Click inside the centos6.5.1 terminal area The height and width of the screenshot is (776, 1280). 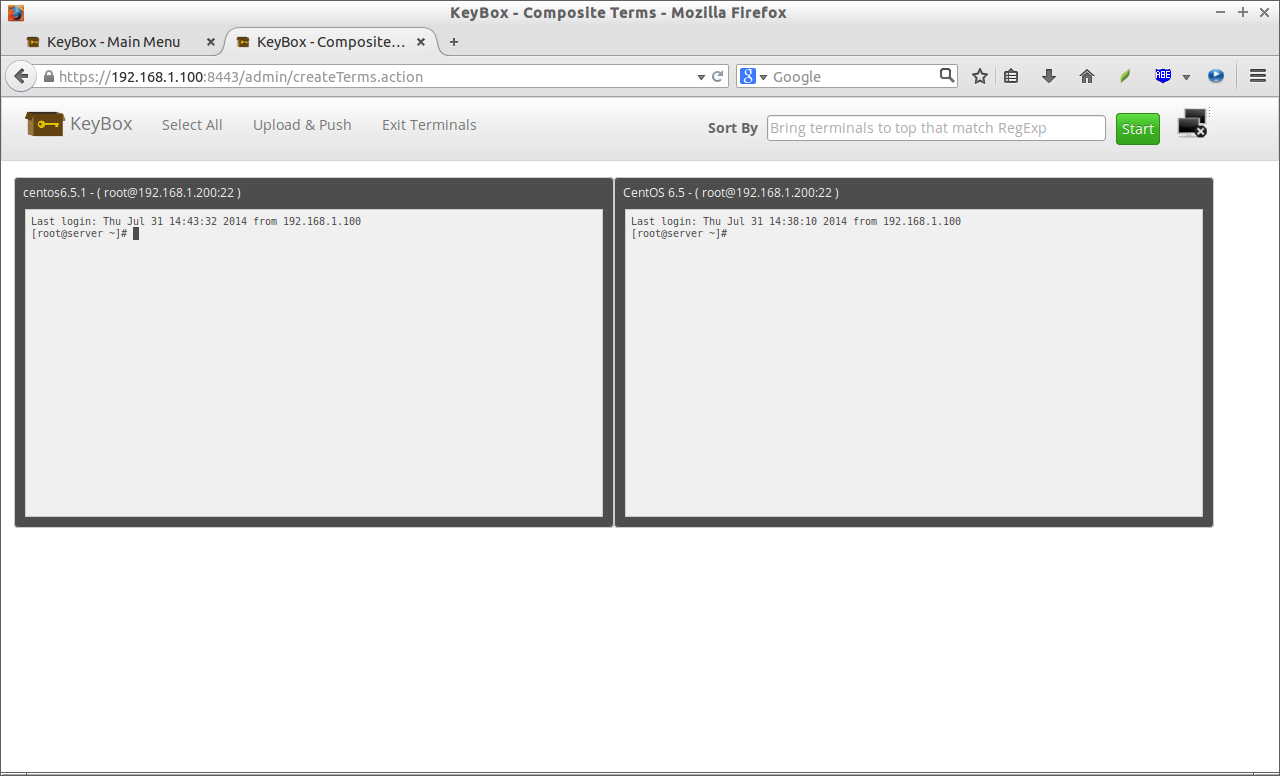pyautogui.click(x=314, y=363)
